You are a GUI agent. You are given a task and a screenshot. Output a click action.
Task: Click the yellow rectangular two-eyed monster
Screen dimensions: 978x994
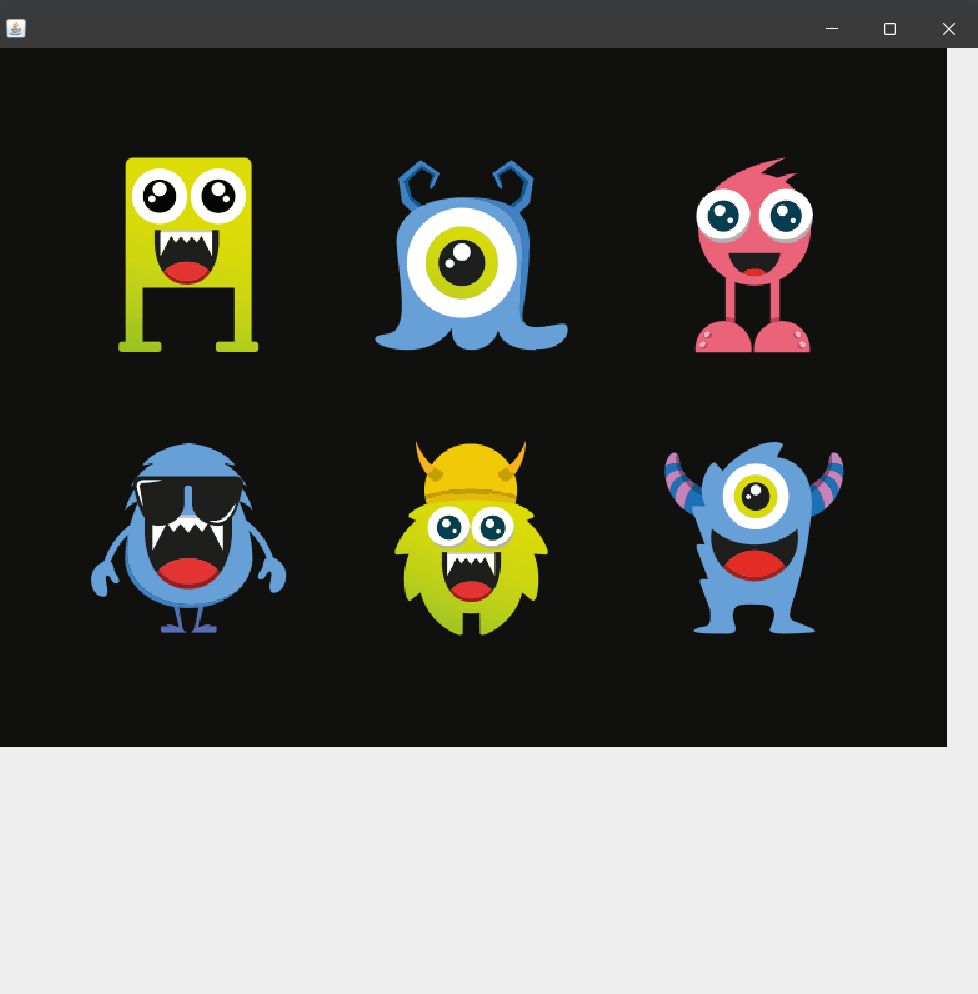[188, 254]
